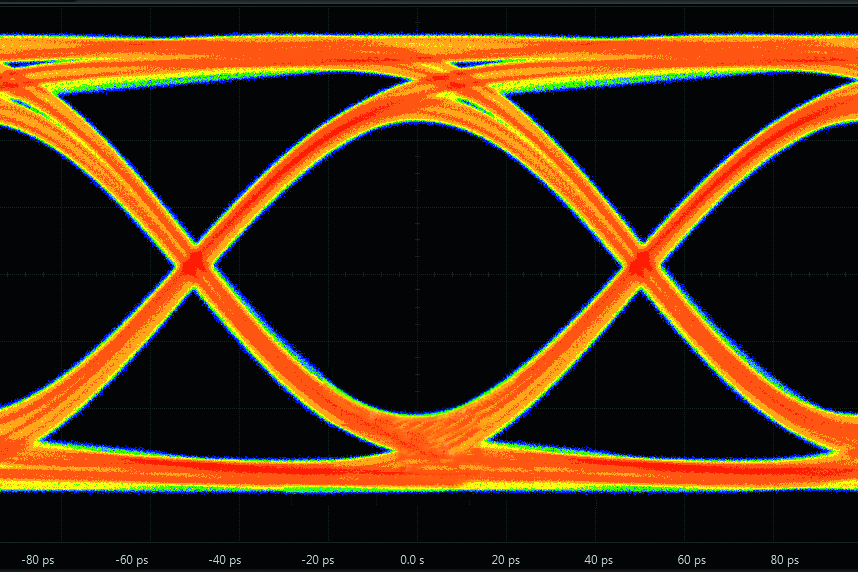Click the -80 ps time axis label
858x572 pixels.
tap(37, 560)
